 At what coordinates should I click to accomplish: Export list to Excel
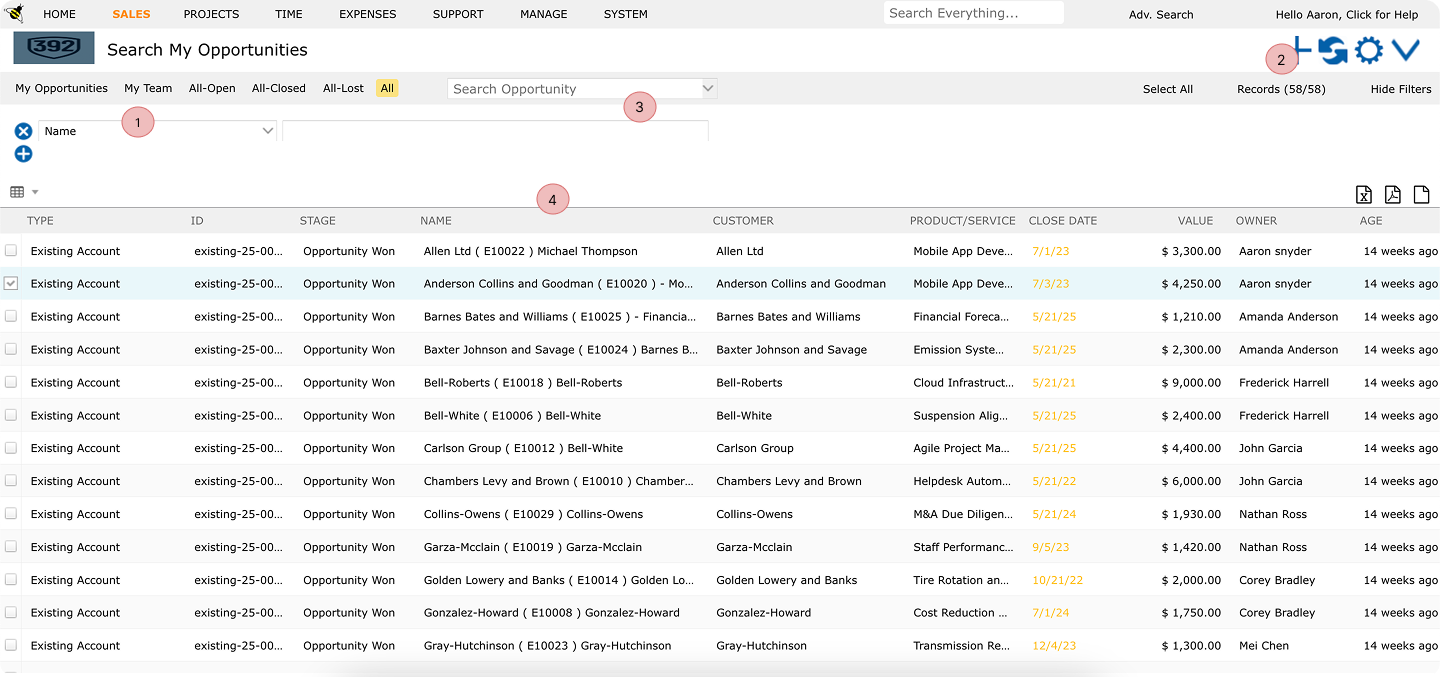pyautogui.click(x=1364, y=195)
